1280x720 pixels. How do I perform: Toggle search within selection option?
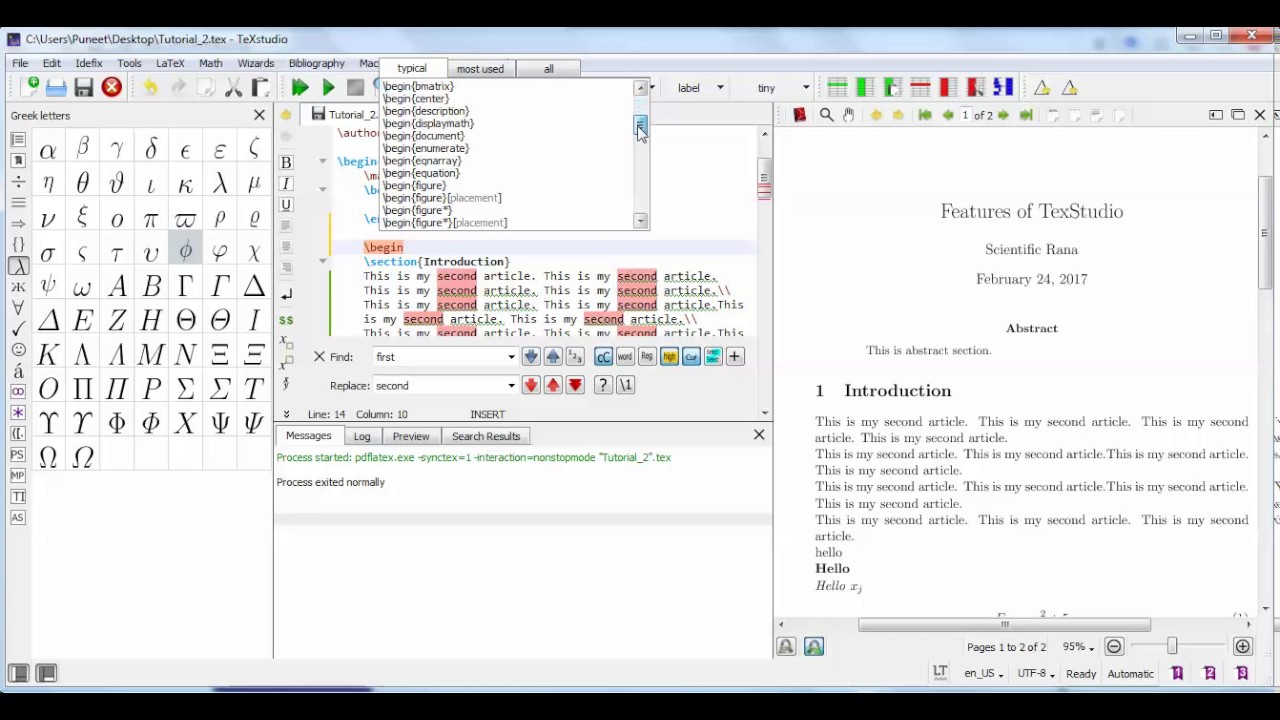(x=713, y=357)
